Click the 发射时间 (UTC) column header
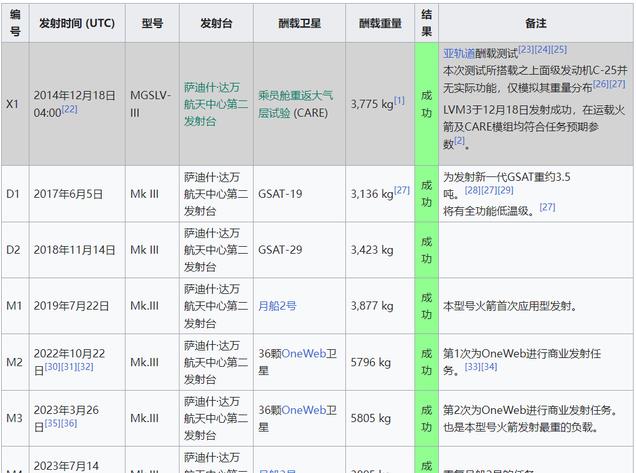Image resolution: width=636 pixels, height=473 pixels. (77, 23)
